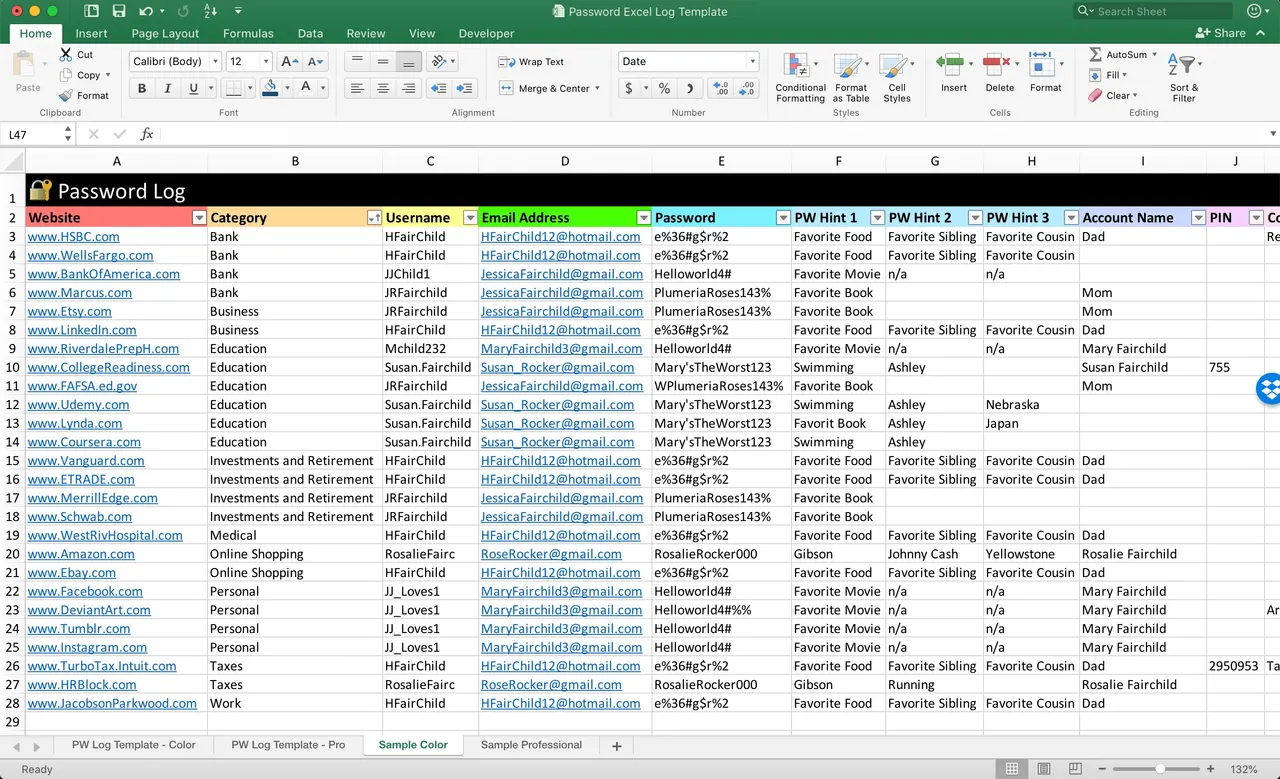
Task: Switch to Sample Professional sheet tab
Action: tap(531, 745)
